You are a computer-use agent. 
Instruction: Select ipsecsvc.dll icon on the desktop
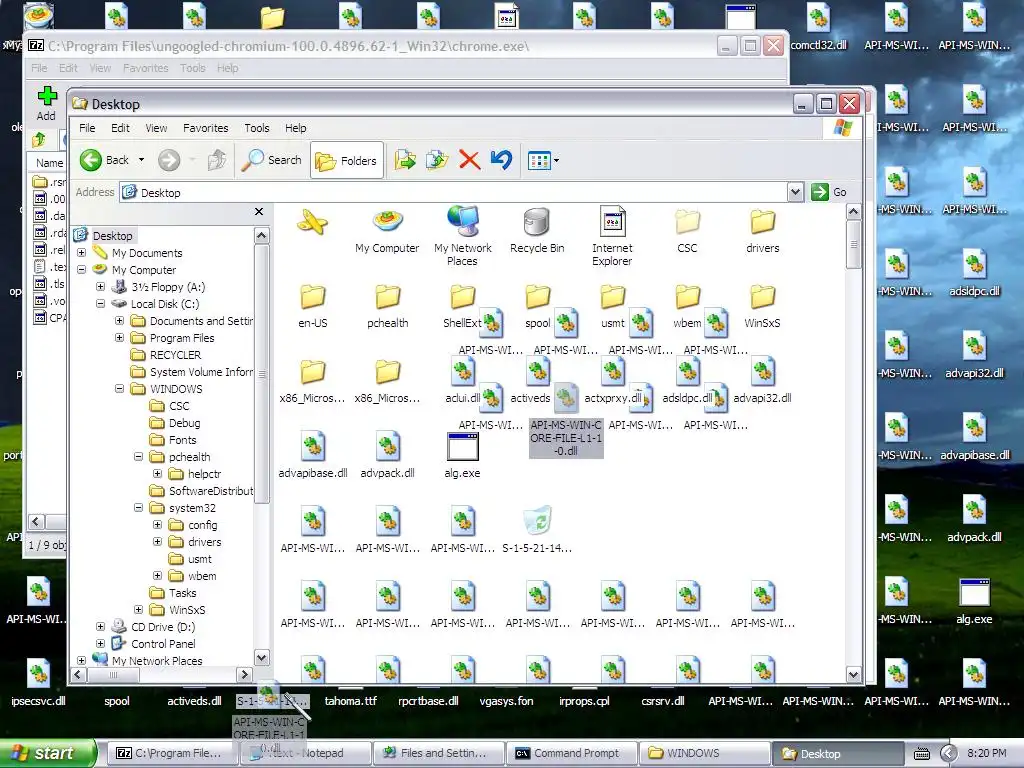(x=39, y=683)
